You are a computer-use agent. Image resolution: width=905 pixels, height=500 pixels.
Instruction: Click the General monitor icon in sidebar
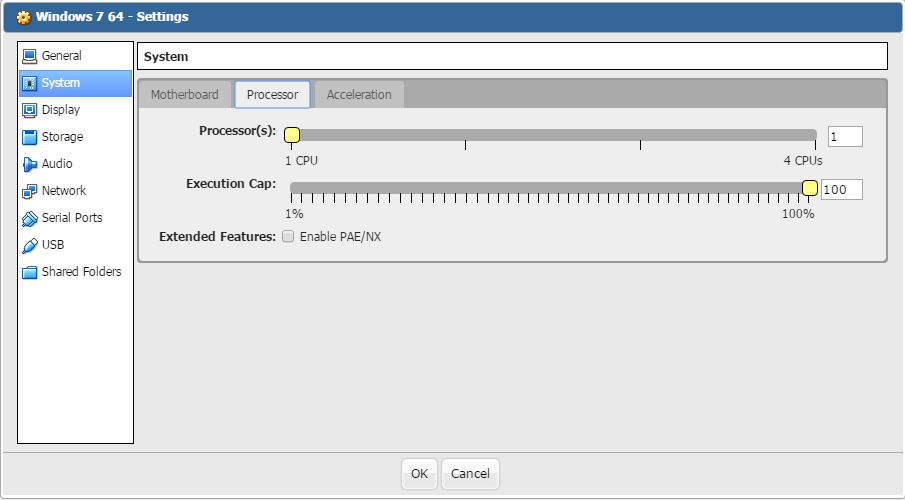click(30, 56)
